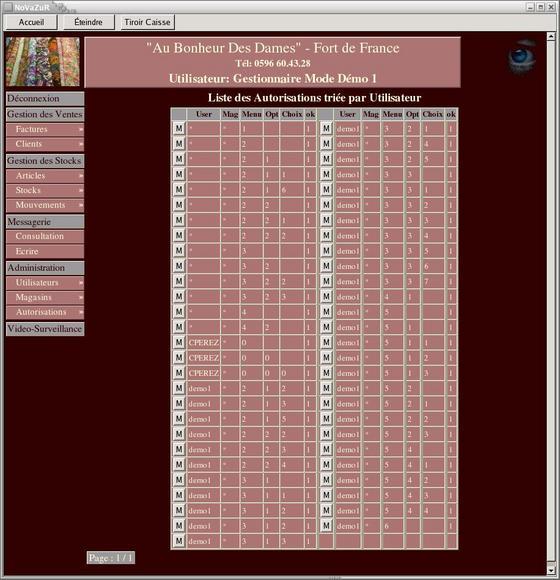Click M for demo1 row menu 5 opt 4 choix 4
This screenshot has width=560, height=580.
pyautogui.click(x=326, y=510)
